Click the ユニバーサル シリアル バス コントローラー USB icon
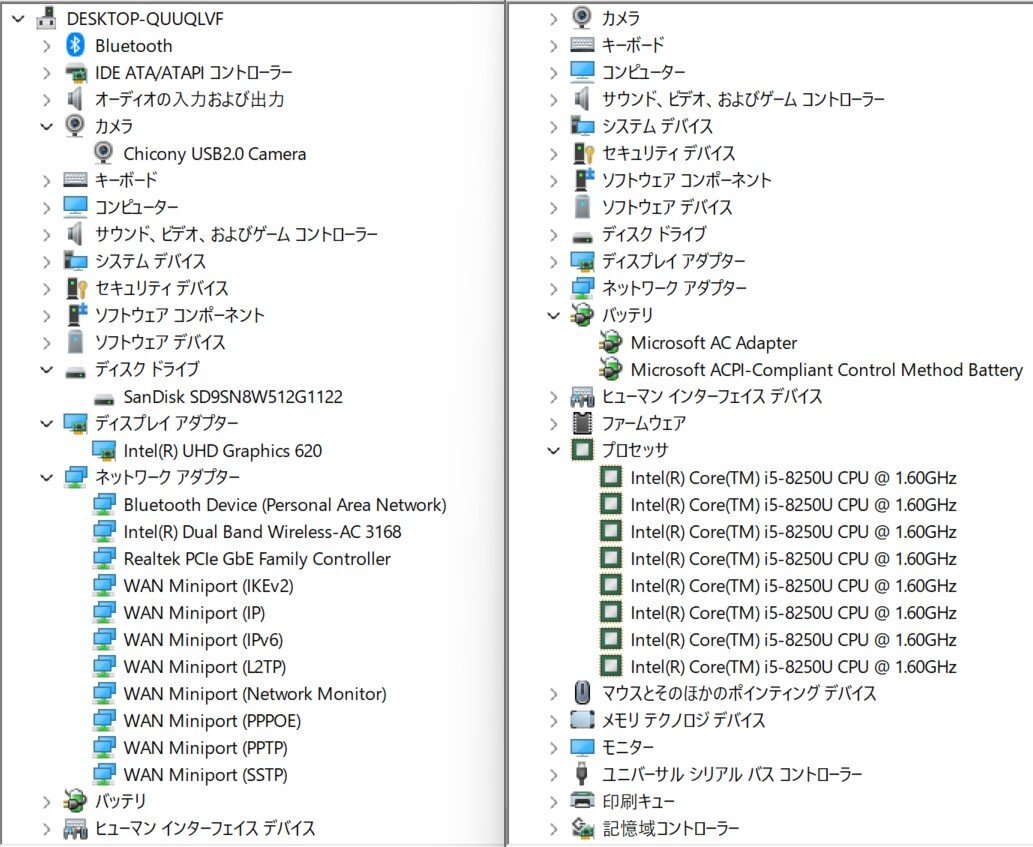Viewport: 1033px width, 847px height. click(x=582, y=775)
